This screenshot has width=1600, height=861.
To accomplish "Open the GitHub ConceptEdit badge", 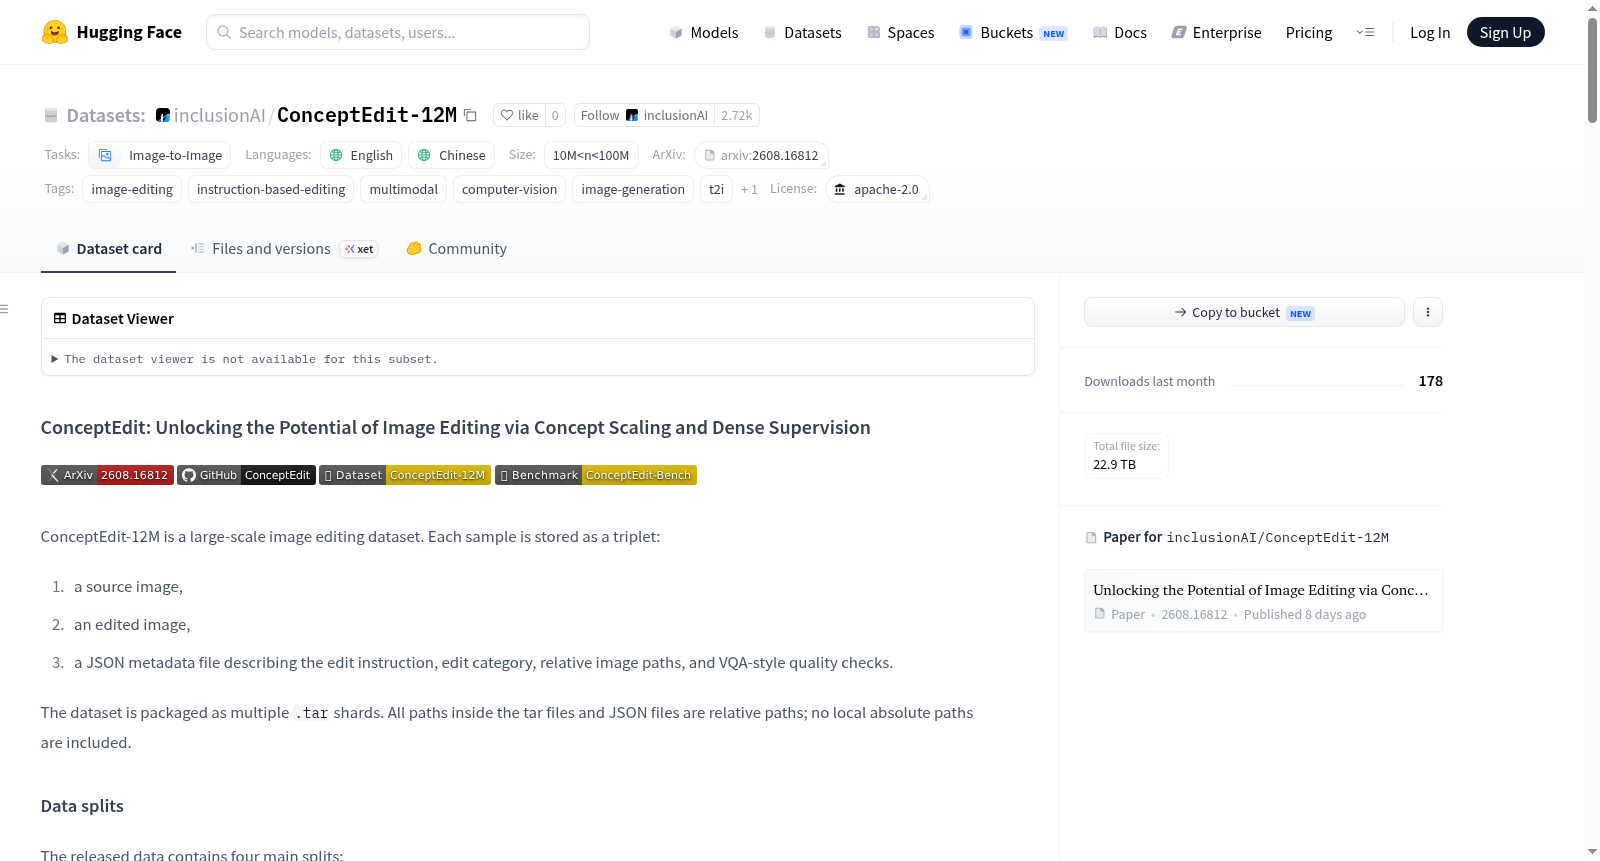I will [246, 475].
